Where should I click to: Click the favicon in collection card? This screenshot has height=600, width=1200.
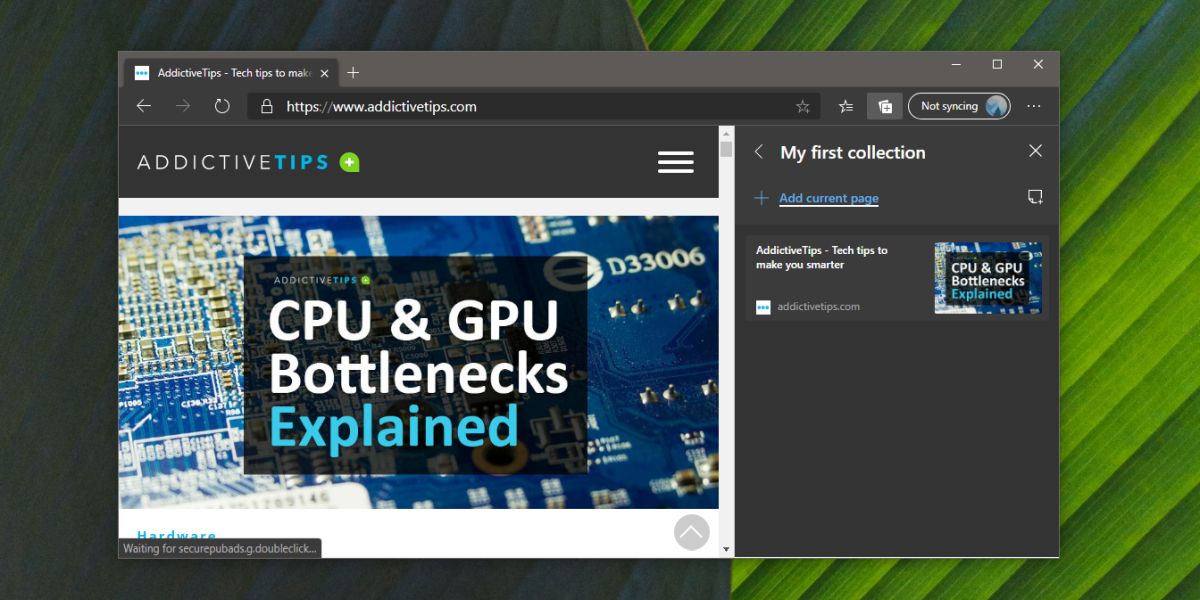coord(763,307)
